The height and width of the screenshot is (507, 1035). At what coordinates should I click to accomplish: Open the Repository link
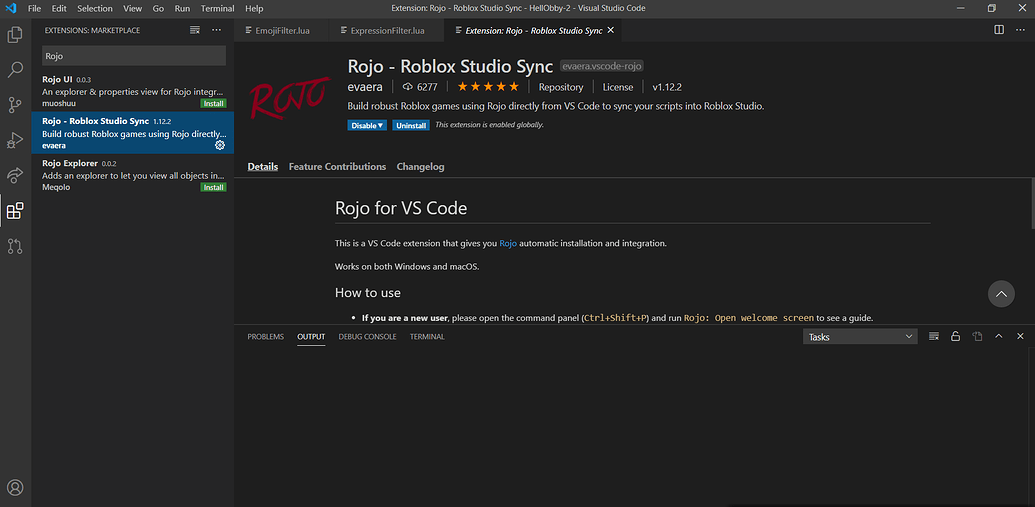(x=561, y=87)
